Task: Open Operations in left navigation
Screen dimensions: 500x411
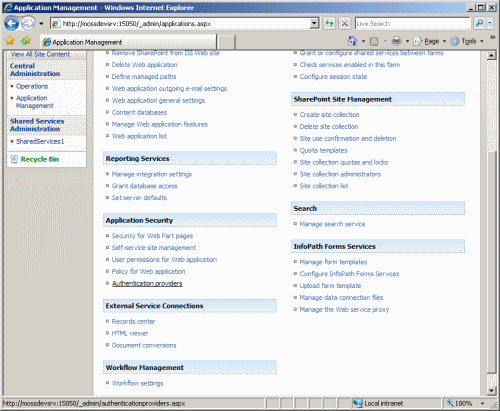Action: coord(32,86)
